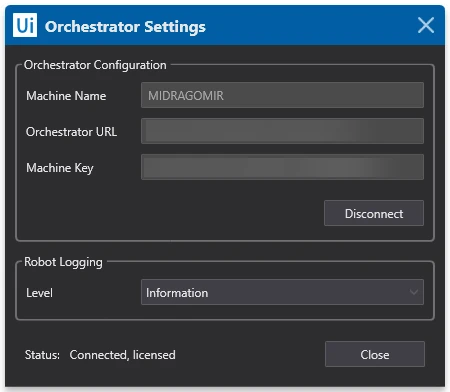
Task: Click the 'Connected, licensed' status text
Action: point(122,355)
